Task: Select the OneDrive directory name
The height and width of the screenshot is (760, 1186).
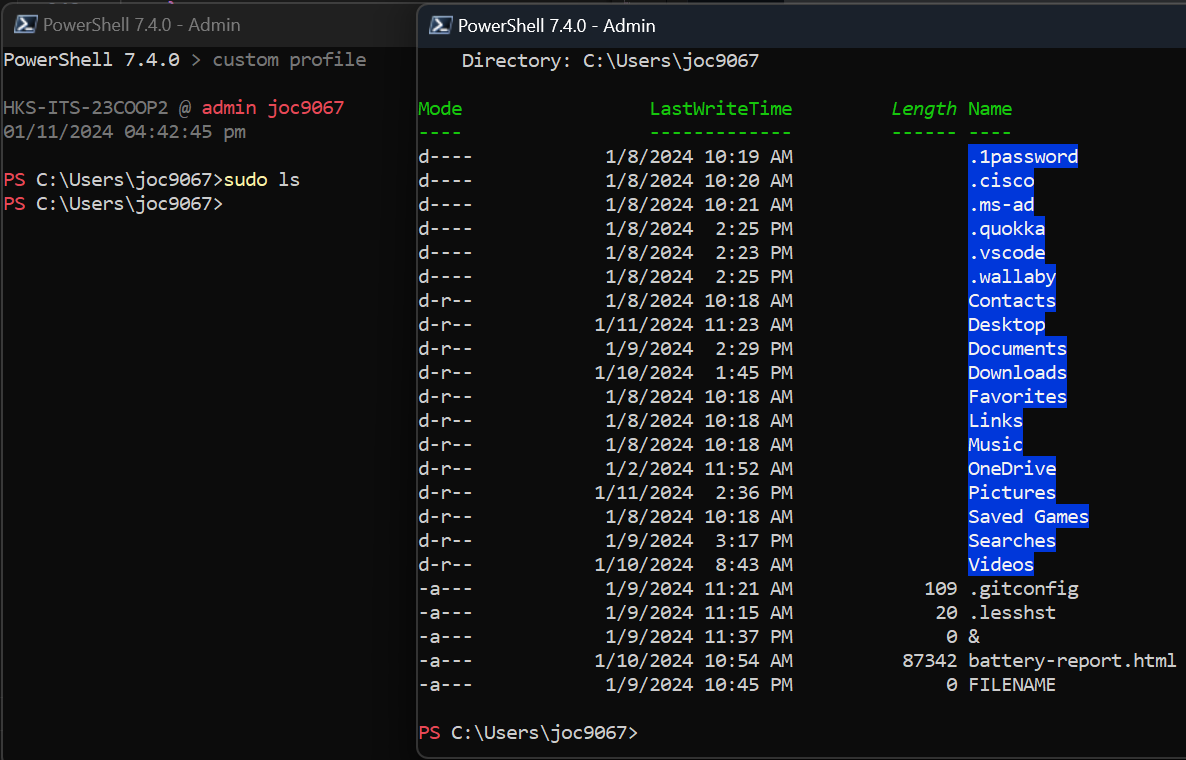Action: [x=1011, y=469]
